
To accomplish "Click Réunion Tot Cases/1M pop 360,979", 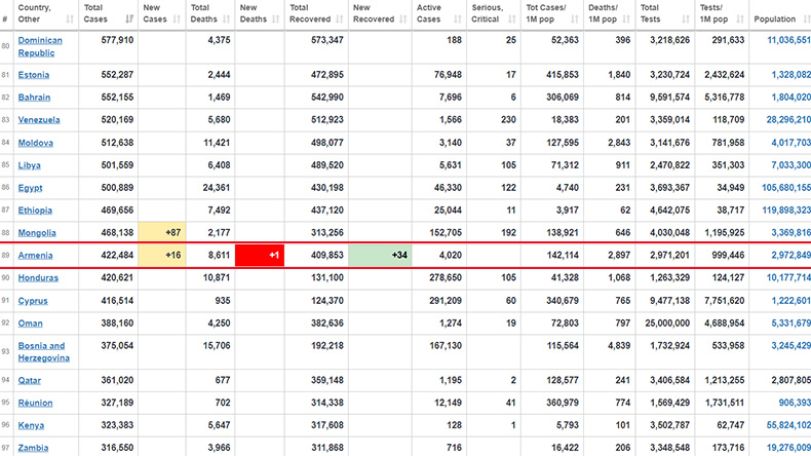I will tap(562, 403).
